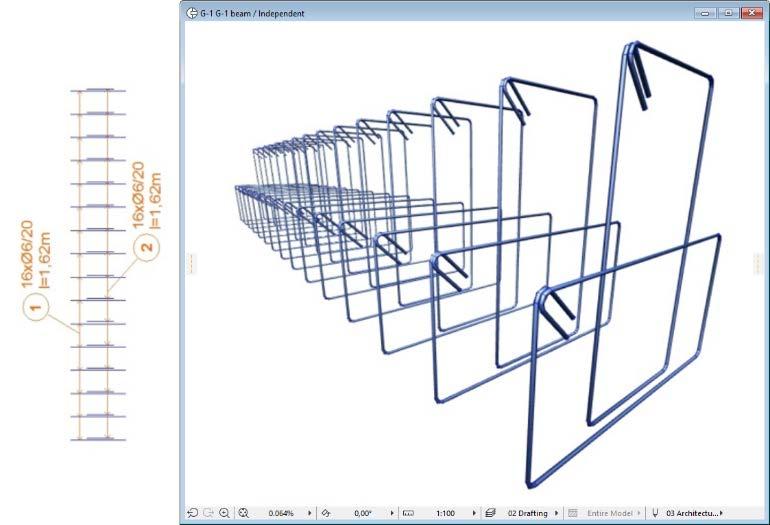Screen dimensions: 770x525
Task: Click the 16xØ6/20 label of marker 1
Action: click(x=27, y=254)
